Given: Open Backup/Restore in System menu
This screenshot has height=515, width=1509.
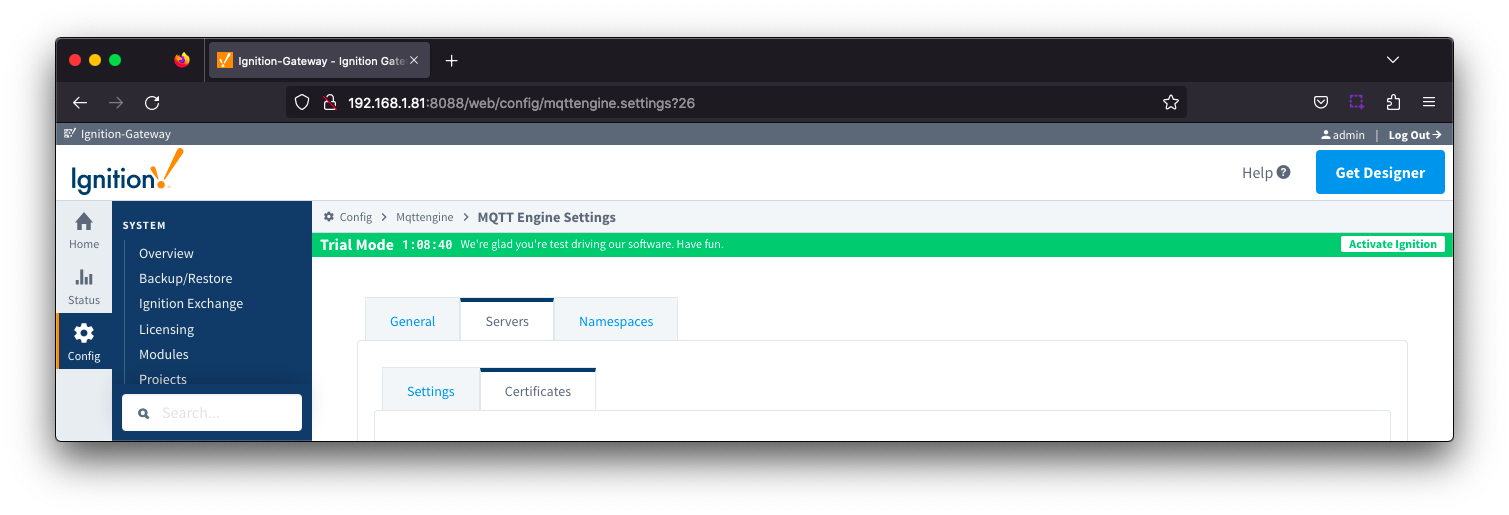Looking at the screenshot, I should [185, 279].
